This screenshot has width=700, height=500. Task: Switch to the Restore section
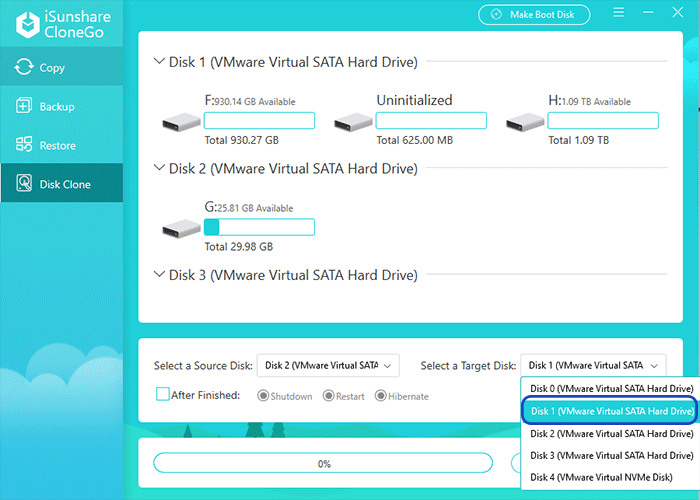61,146
